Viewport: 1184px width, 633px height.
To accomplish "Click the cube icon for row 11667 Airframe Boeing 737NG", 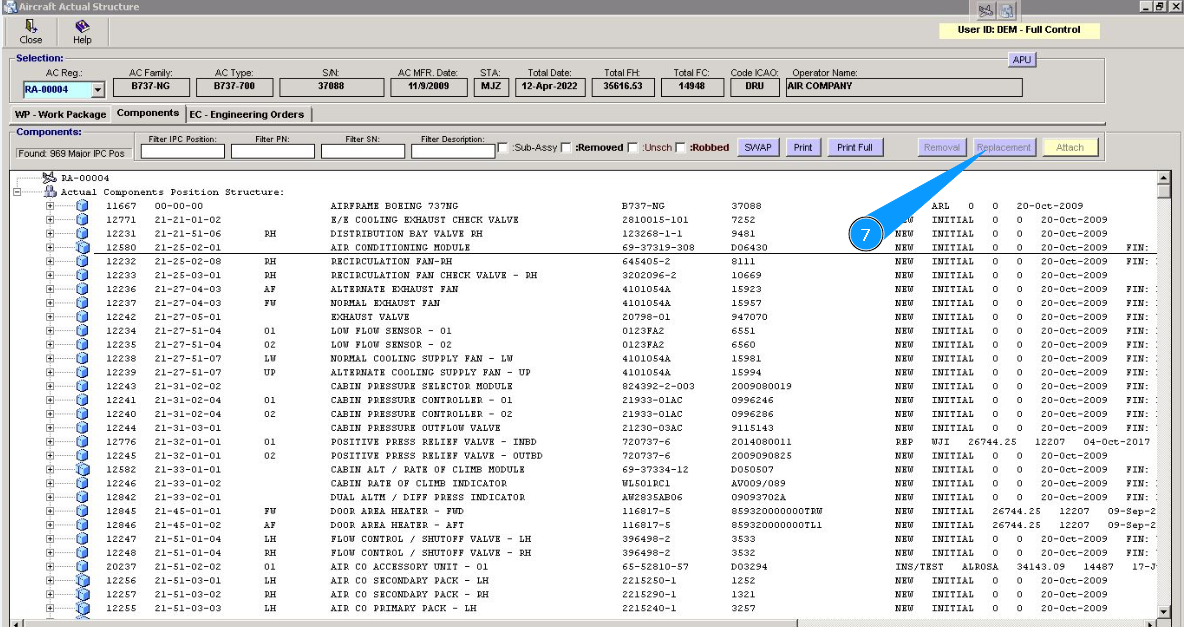I will (x=82, y=206).
